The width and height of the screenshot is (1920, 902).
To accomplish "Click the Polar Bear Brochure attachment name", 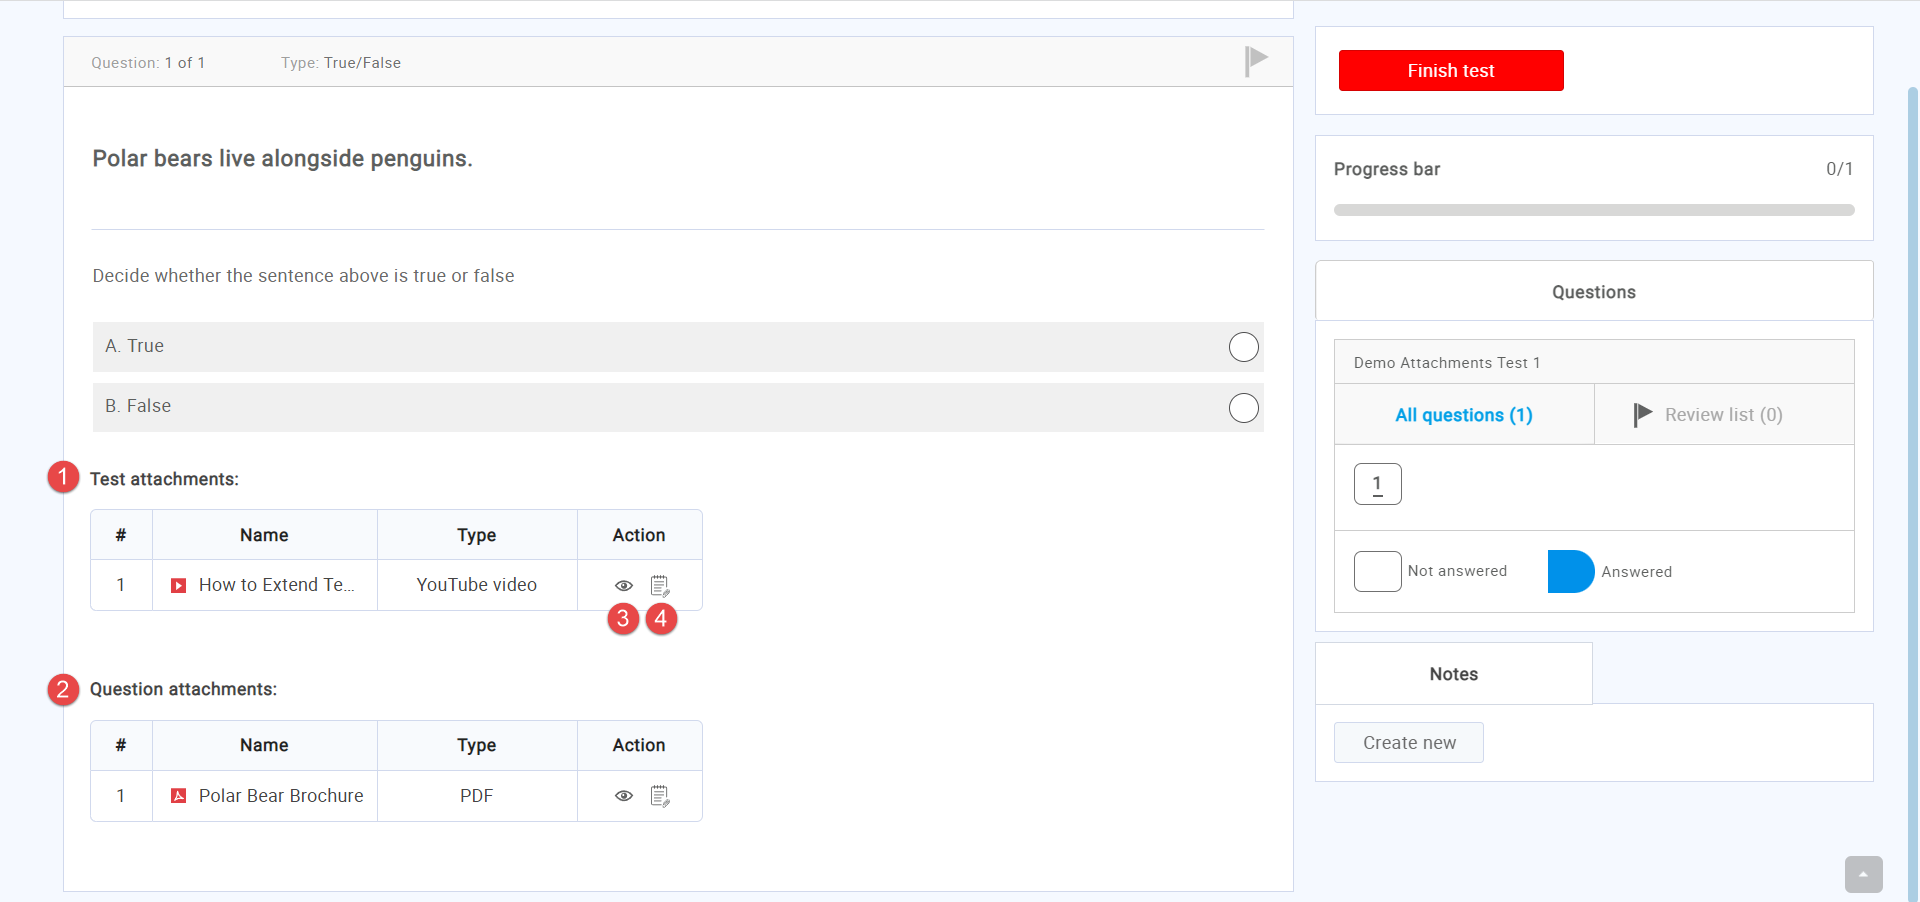I will (281, 796).
